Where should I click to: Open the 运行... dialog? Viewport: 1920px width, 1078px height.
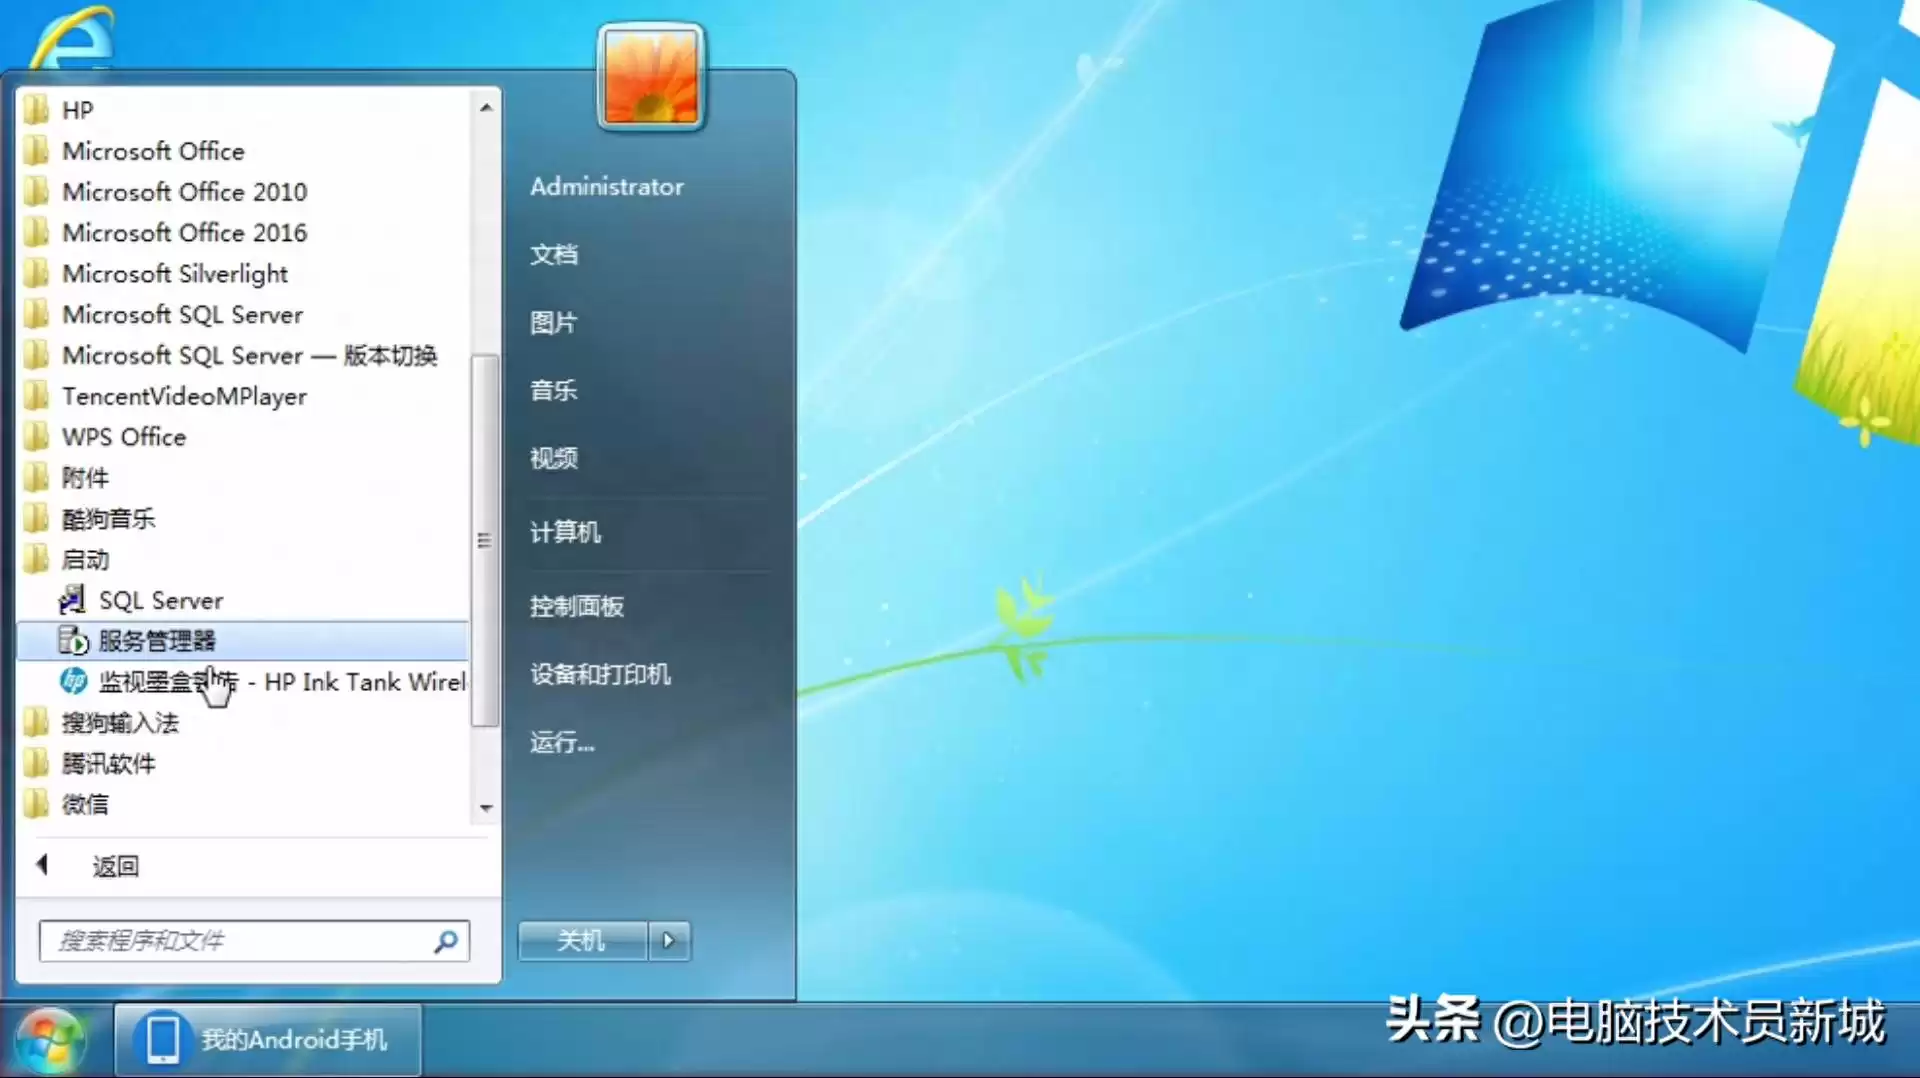561,743
